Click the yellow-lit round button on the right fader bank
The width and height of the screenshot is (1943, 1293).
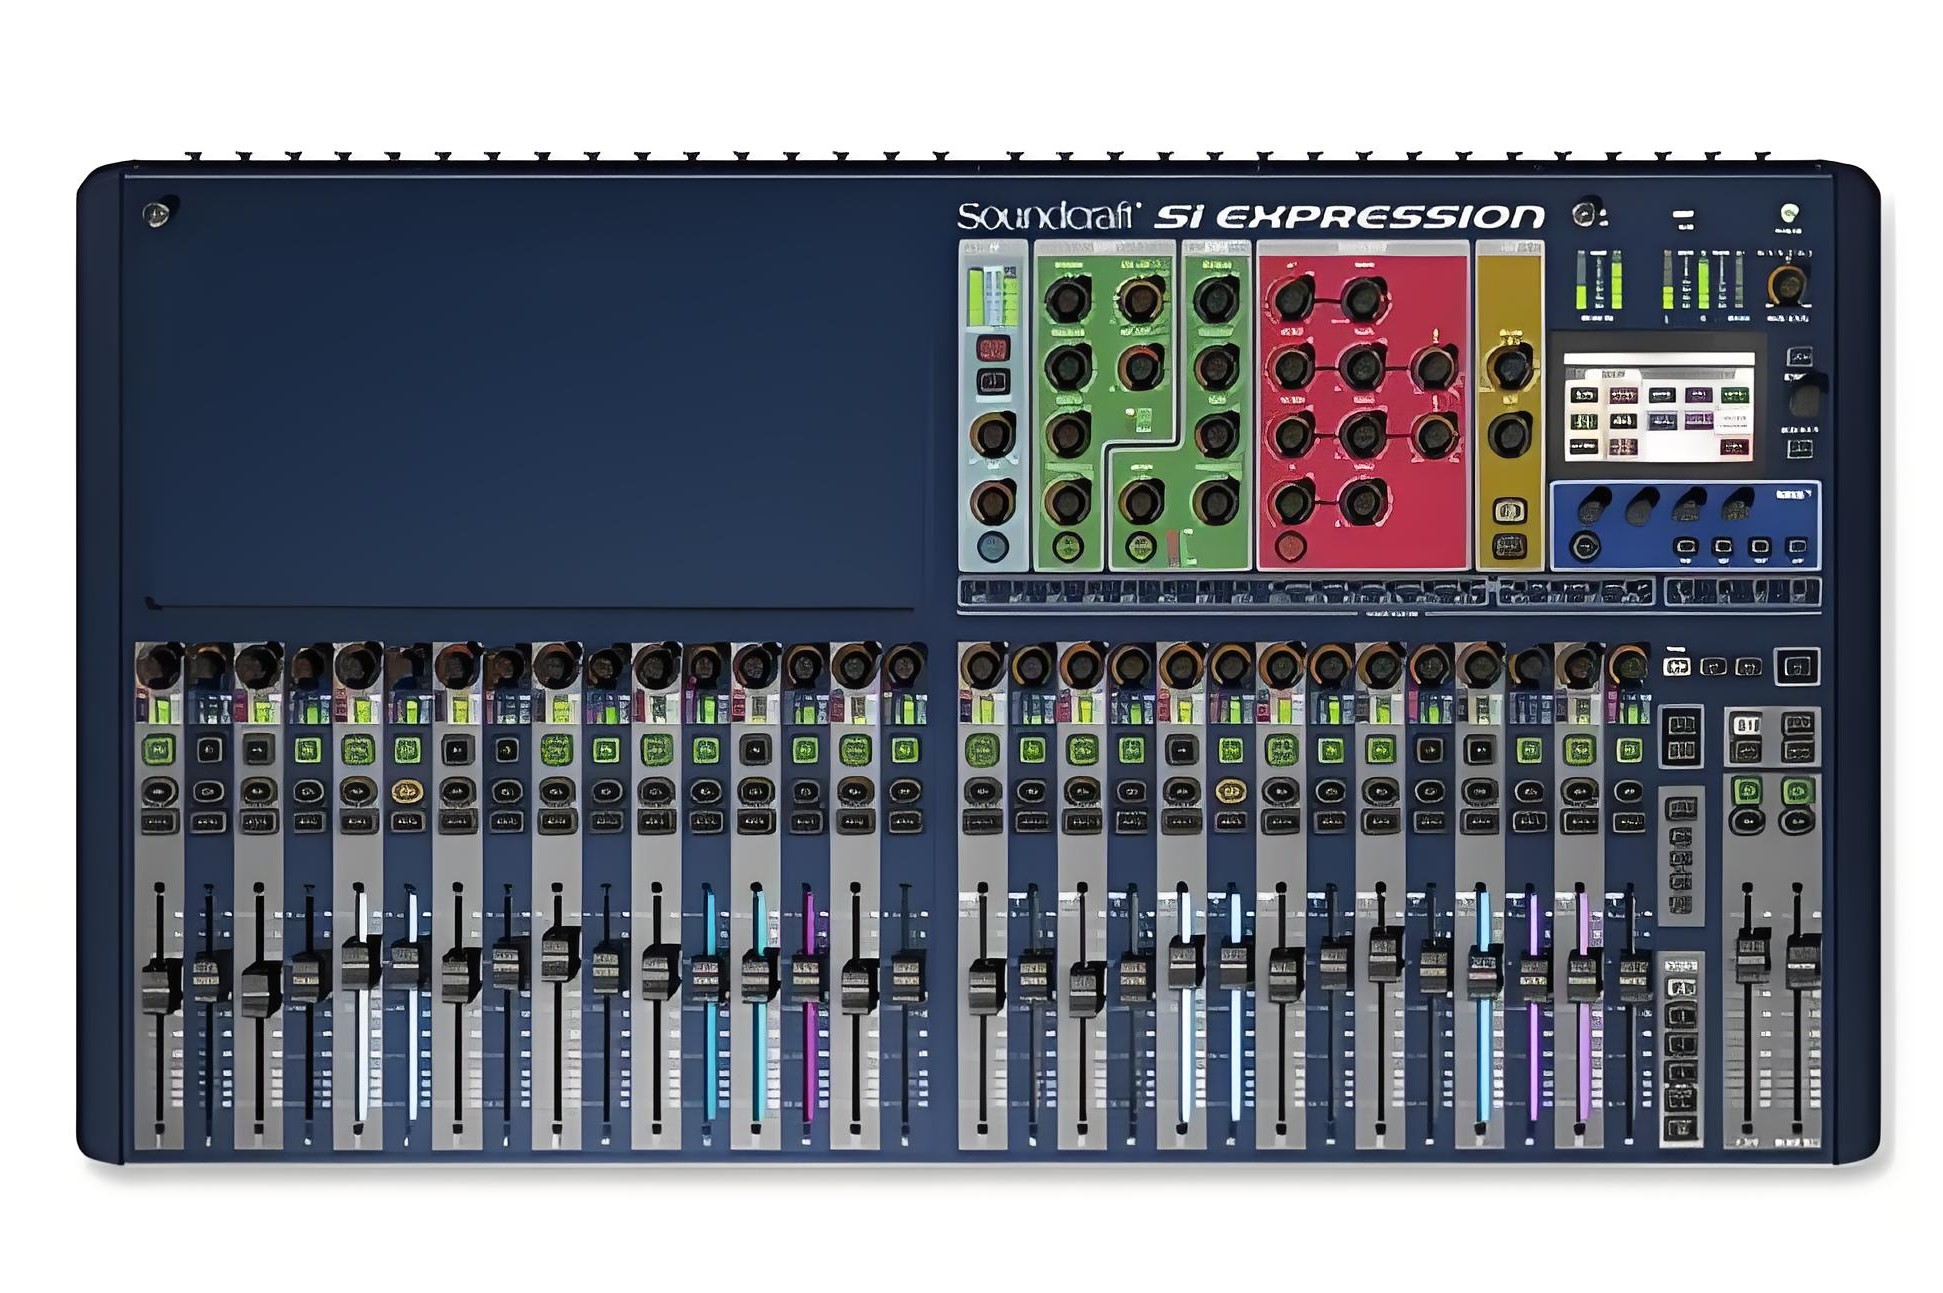[1230, 792]
